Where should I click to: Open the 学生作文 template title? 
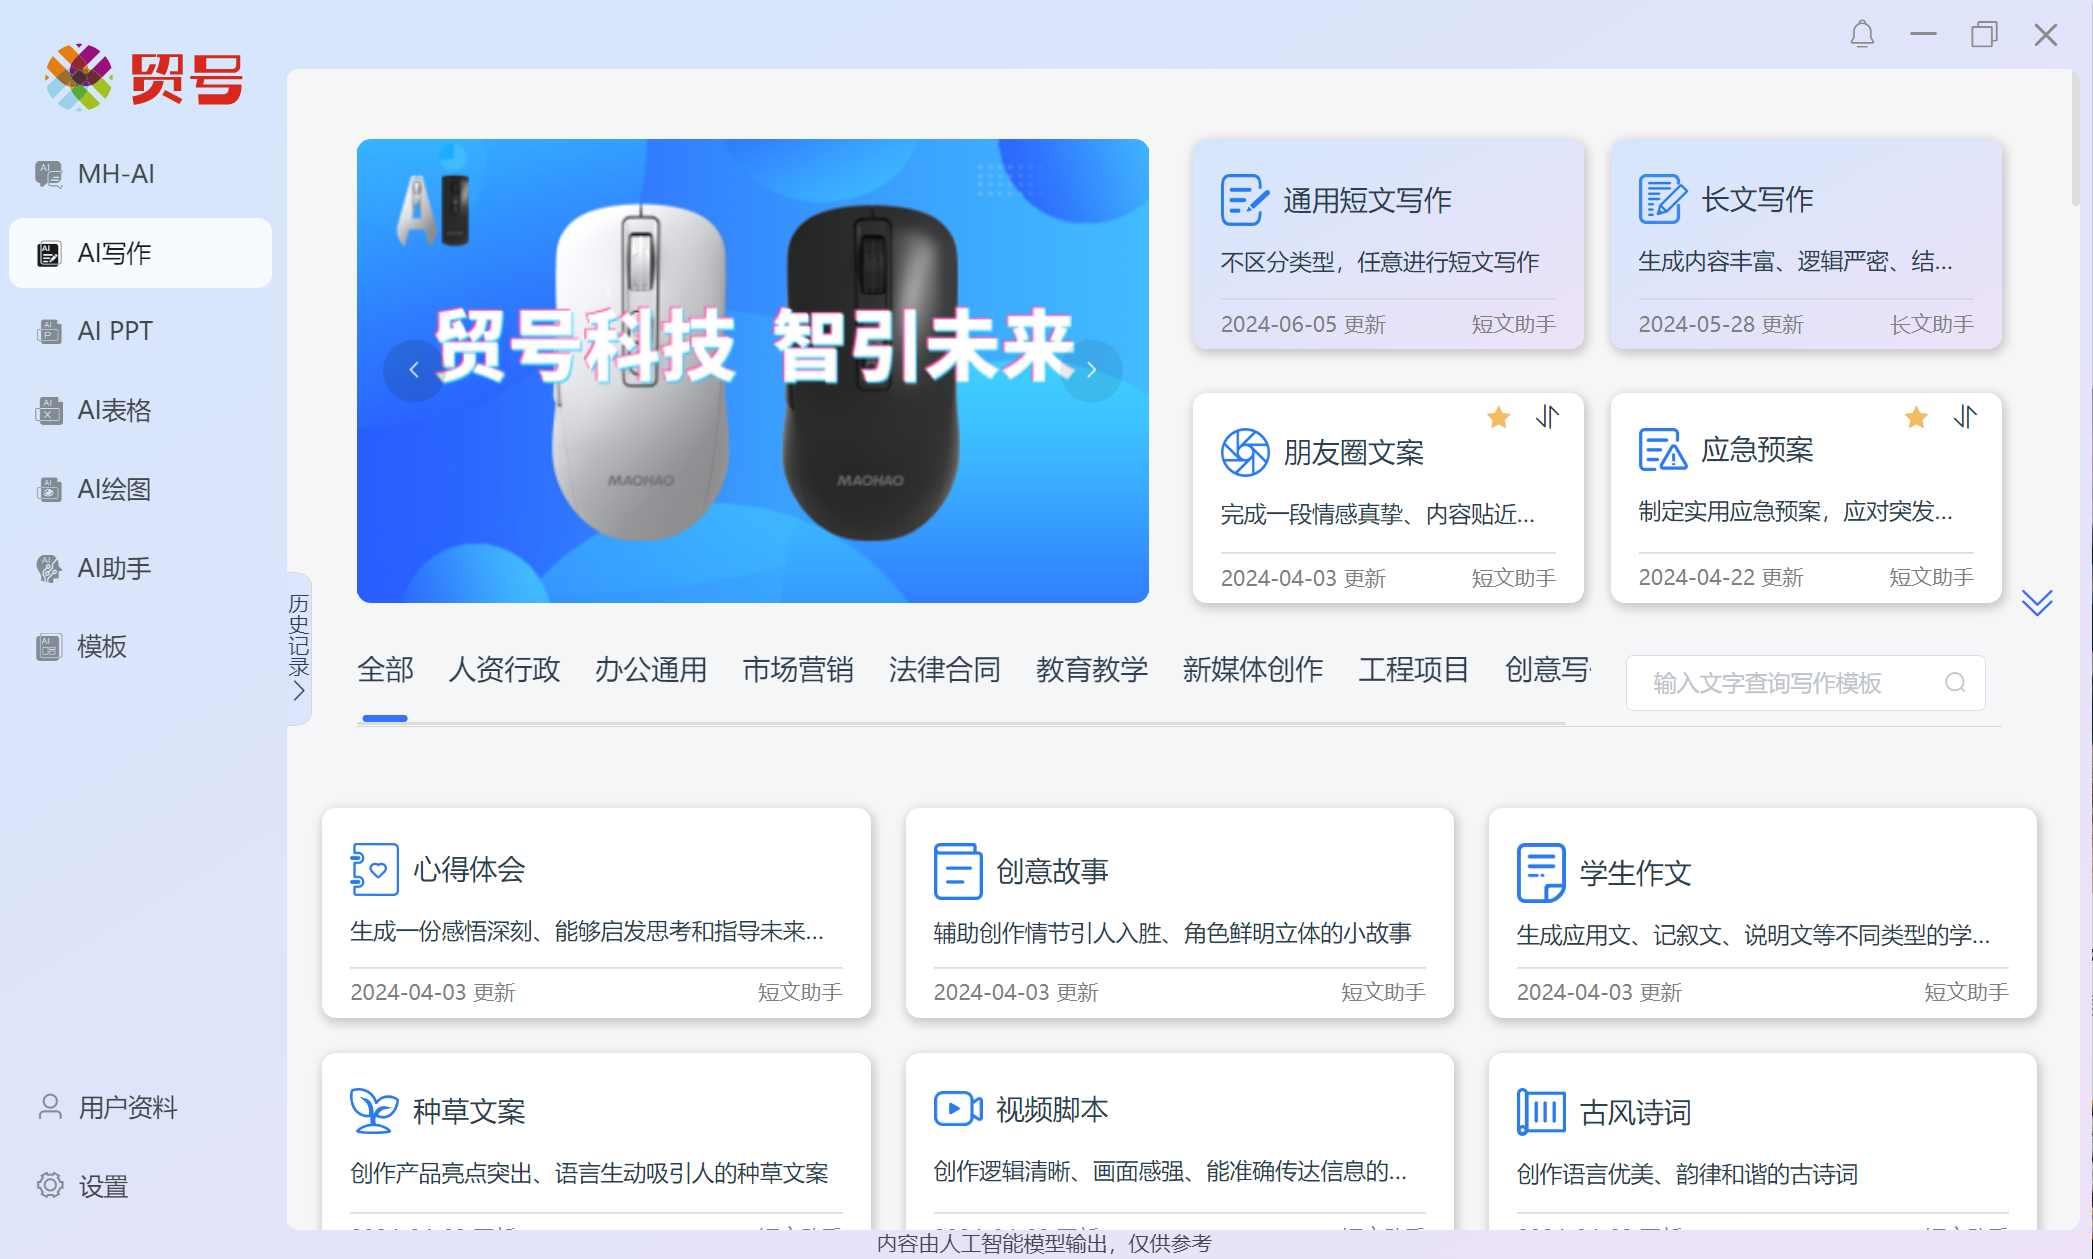pos(1635,873)
